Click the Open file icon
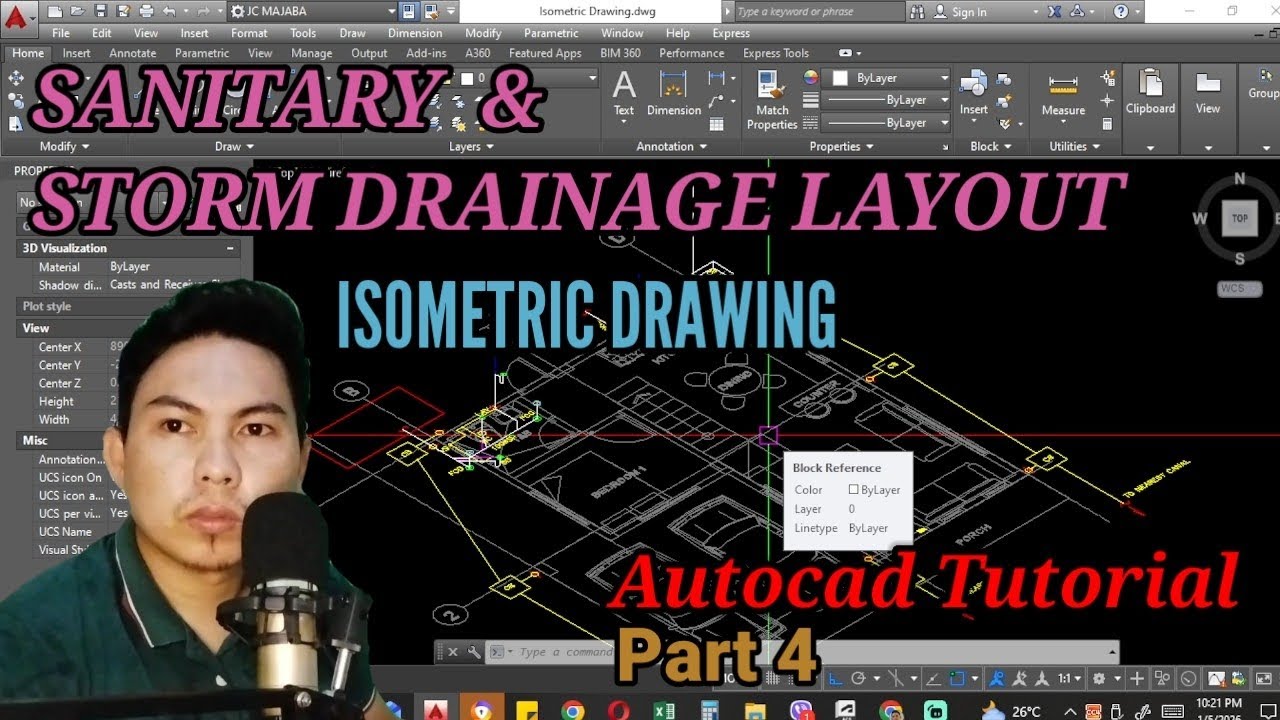The height and width of the screenshot is (720, 1280). click(77, 12)
